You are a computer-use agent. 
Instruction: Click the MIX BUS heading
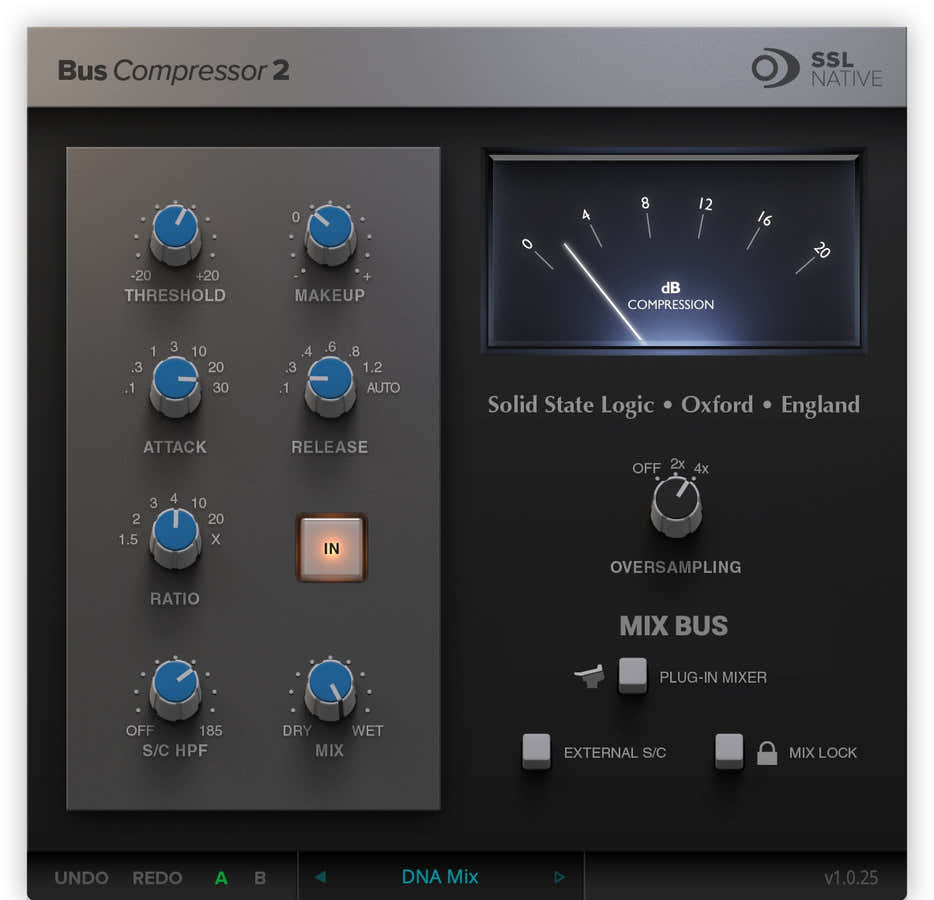click(x=674, y=626)
